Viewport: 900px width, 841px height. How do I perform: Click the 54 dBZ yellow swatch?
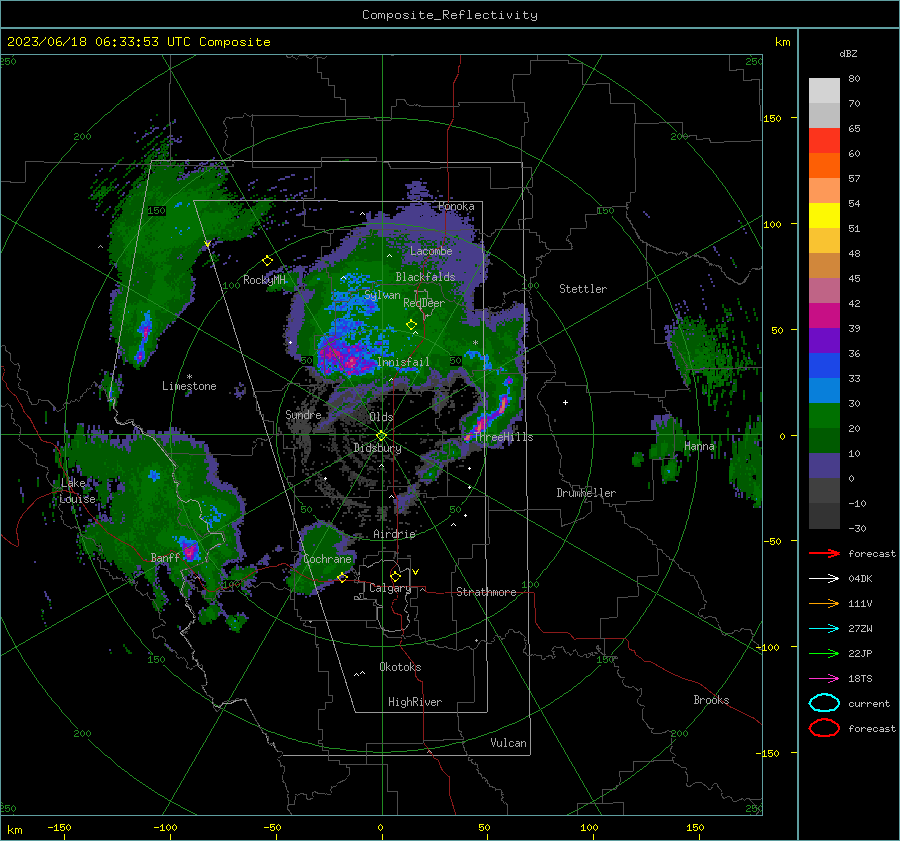[x=824, y=216]
